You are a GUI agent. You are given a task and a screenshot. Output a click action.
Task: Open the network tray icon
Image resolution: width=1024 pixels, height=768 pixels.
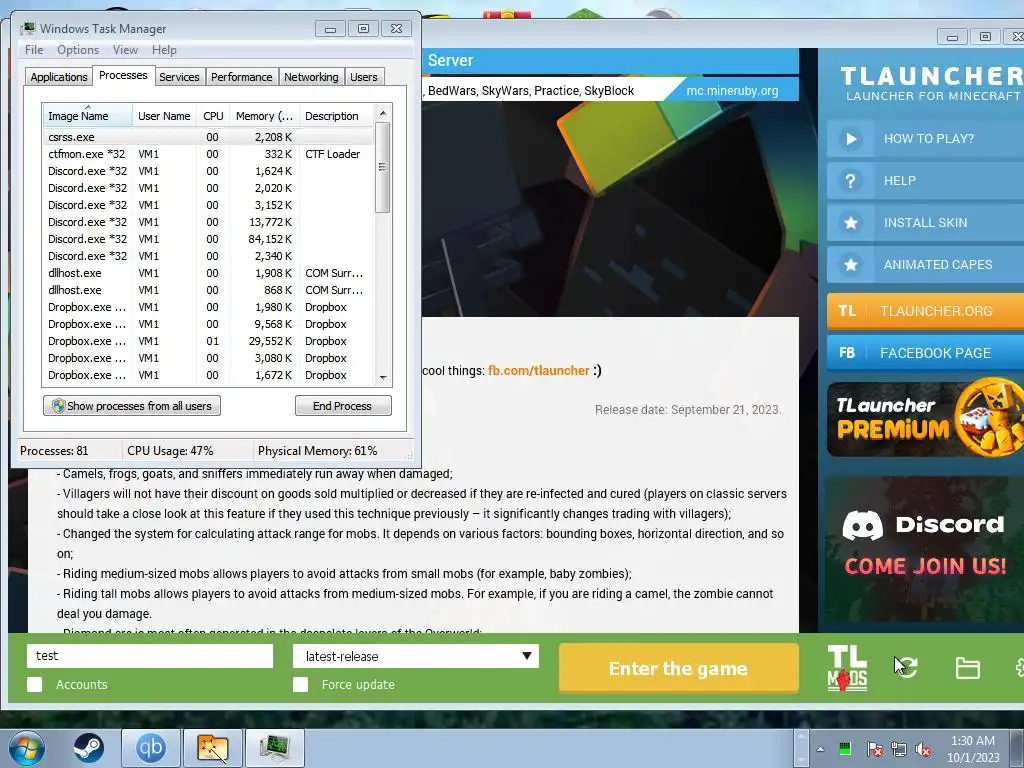[899, 749]
